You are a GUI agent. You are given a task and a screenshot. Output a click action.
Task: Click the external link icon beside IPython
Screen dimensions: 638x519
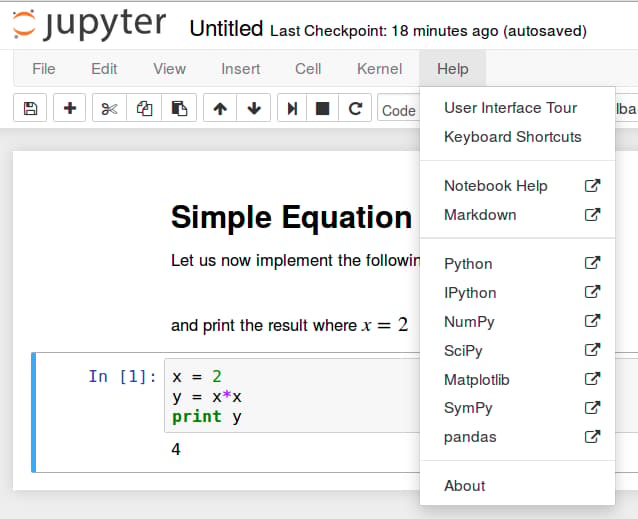[x=592, y=292]
